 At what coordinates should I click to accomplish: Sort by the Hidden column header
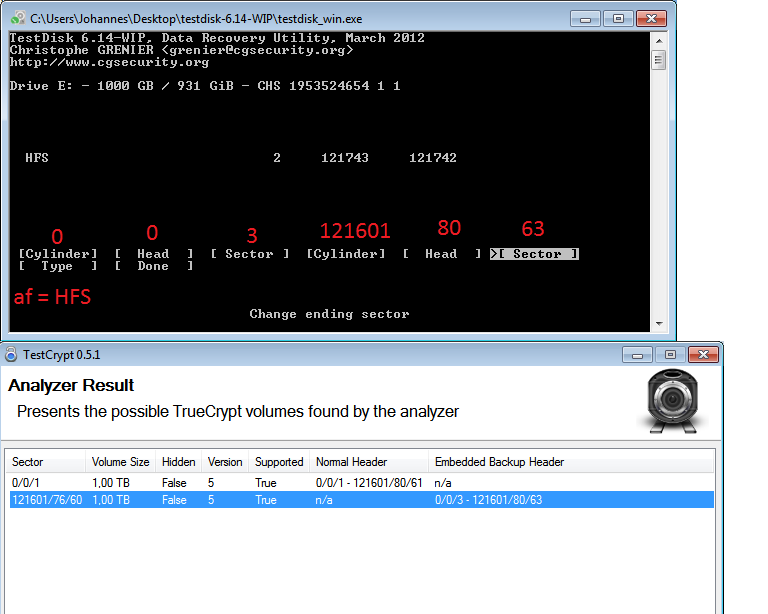click(178, 462)
